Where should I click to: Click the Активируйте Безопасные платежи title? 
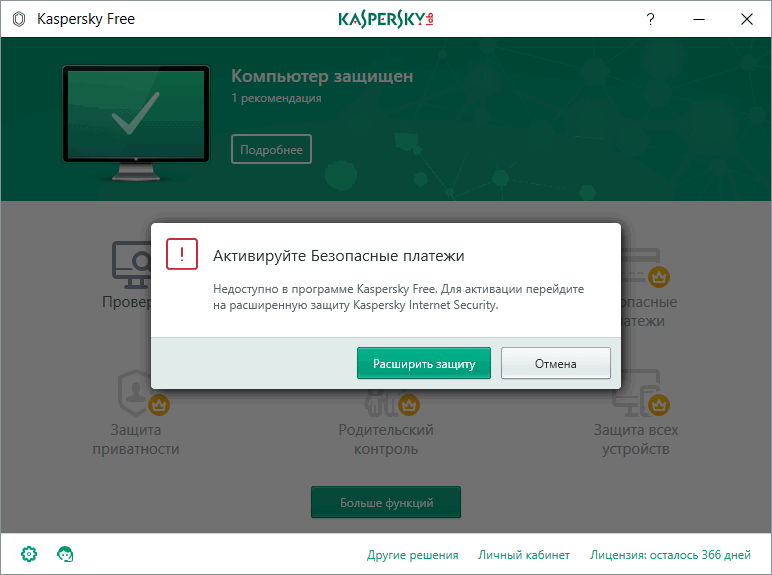tap(339, 256)
